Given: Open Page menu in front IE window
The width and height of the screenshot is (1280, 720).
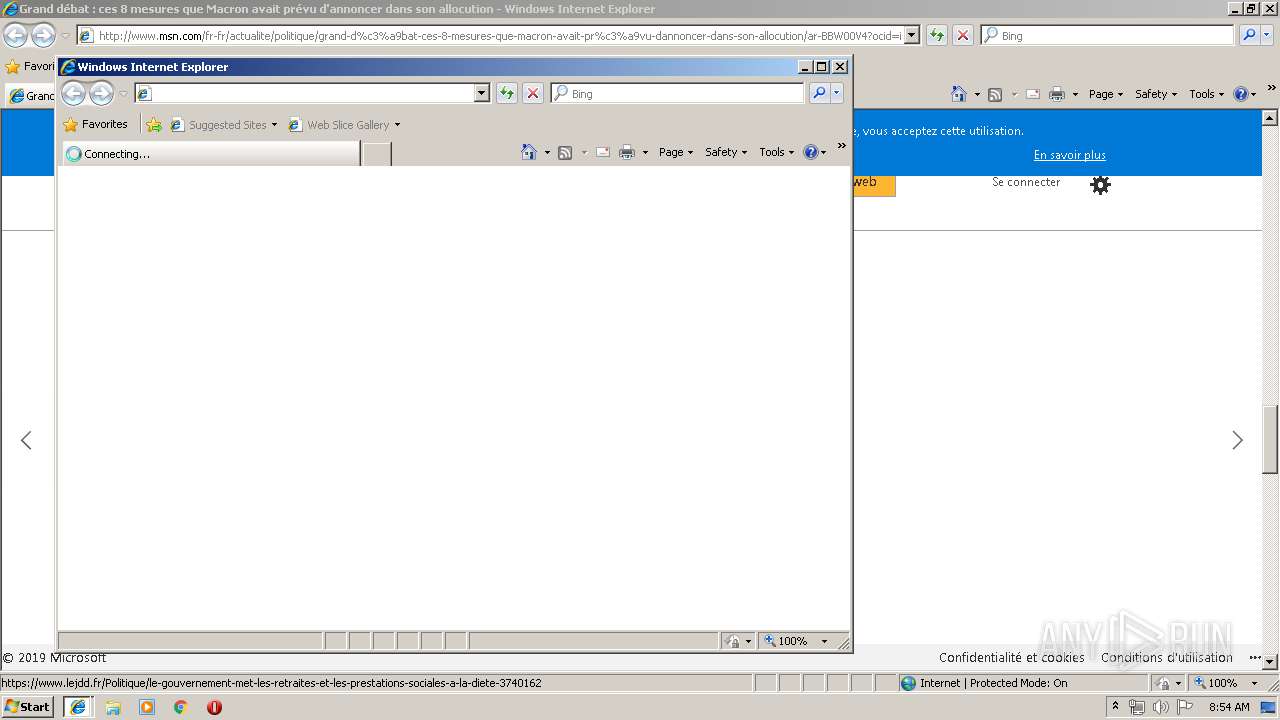Looking at the screenshot, I should [x=676, y=152].
